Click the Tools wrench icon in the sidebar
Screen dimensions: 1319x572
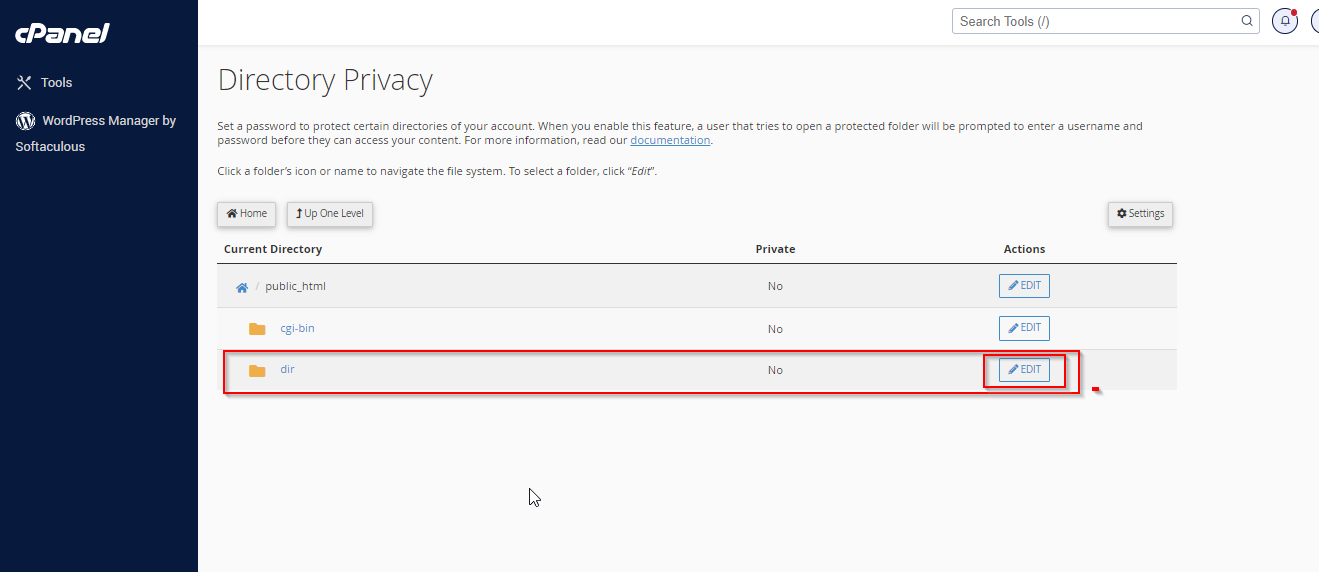coord(25,83)
